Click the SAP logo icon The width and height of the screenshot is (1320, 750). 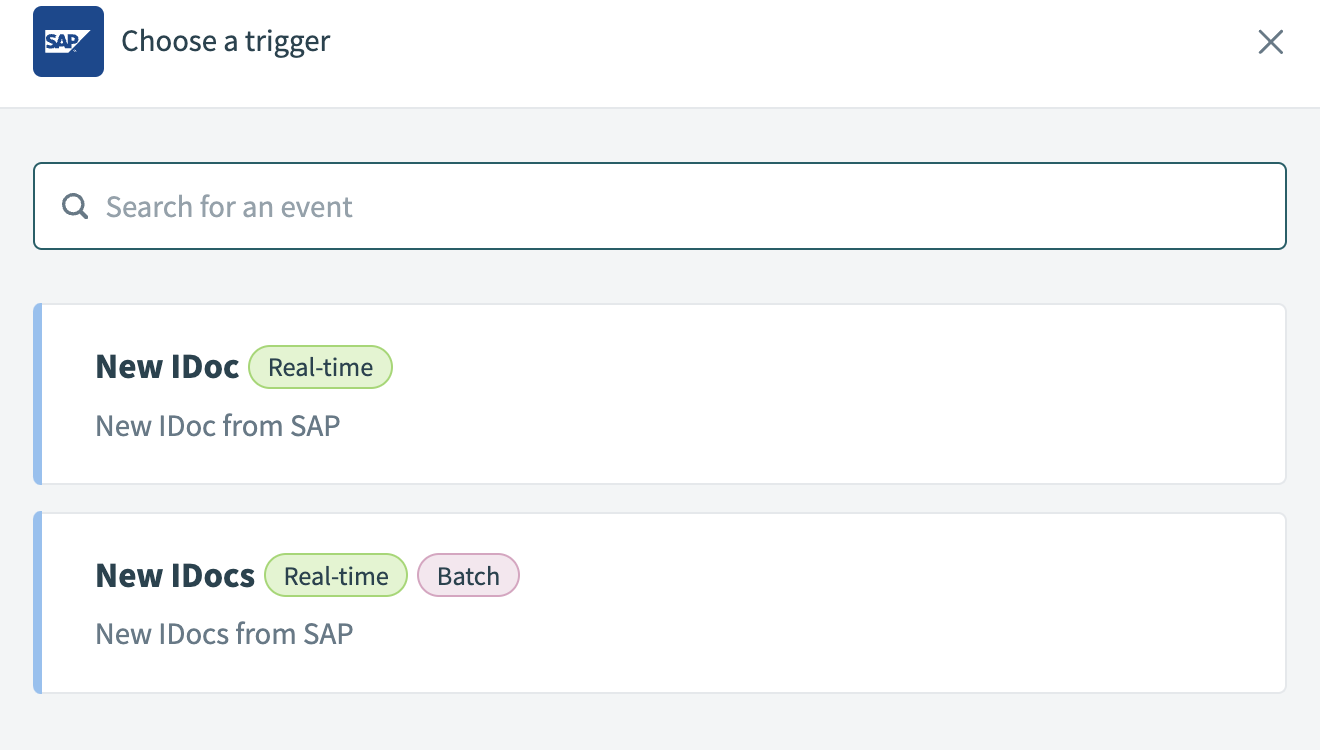(68, 41)
